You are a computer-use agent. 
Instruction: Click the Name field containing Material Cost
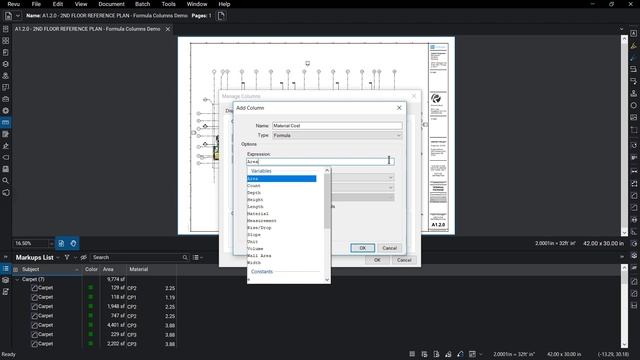click(x=337, y=126)
